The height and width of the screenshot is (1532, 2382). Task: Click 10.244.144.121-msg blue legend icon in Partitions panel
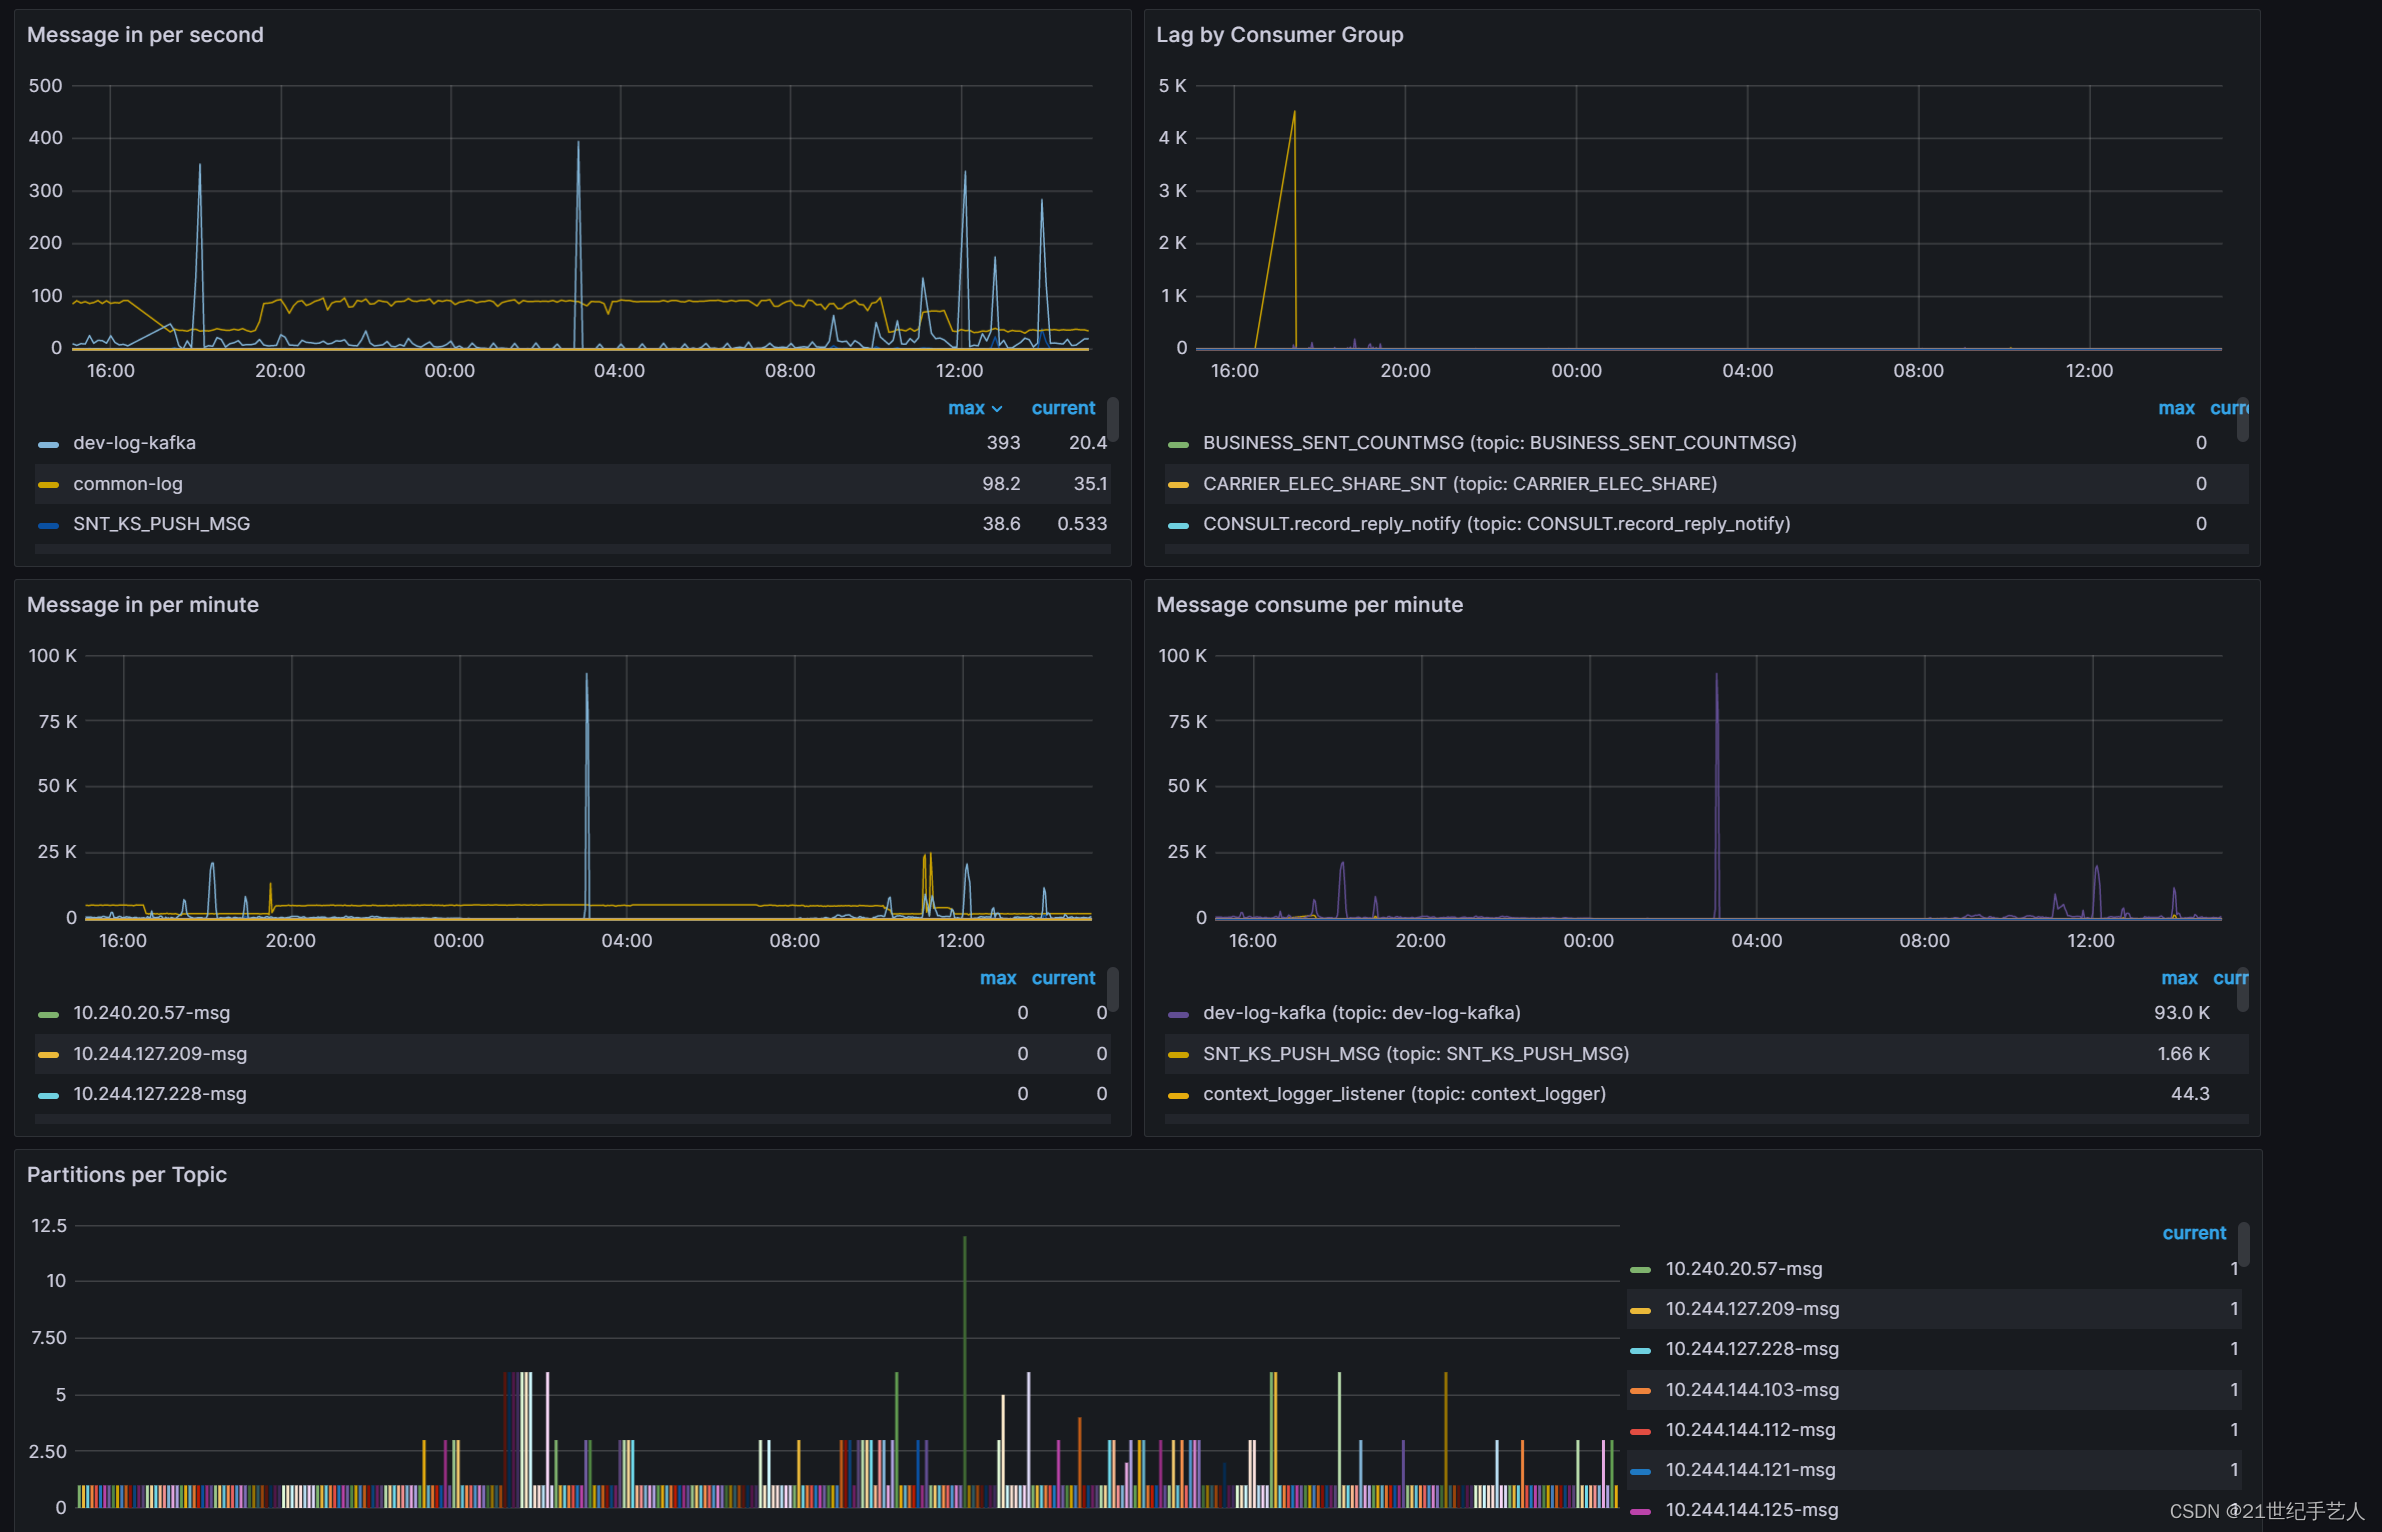pos(1640,1471)
